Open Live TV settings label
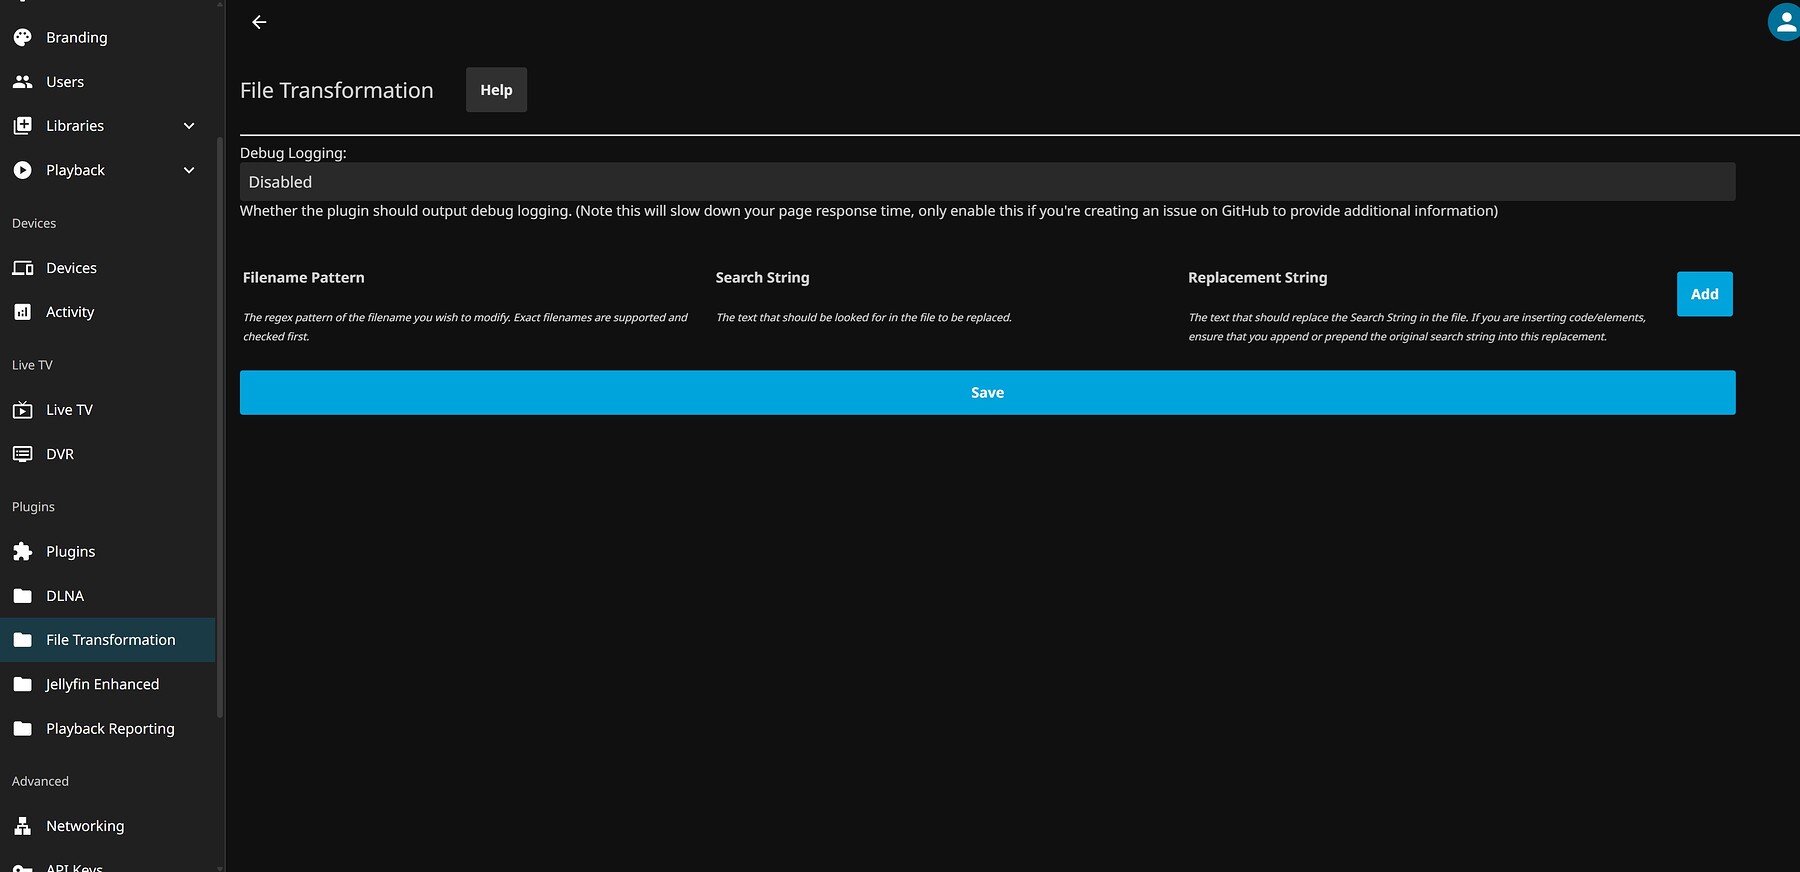 69,410
